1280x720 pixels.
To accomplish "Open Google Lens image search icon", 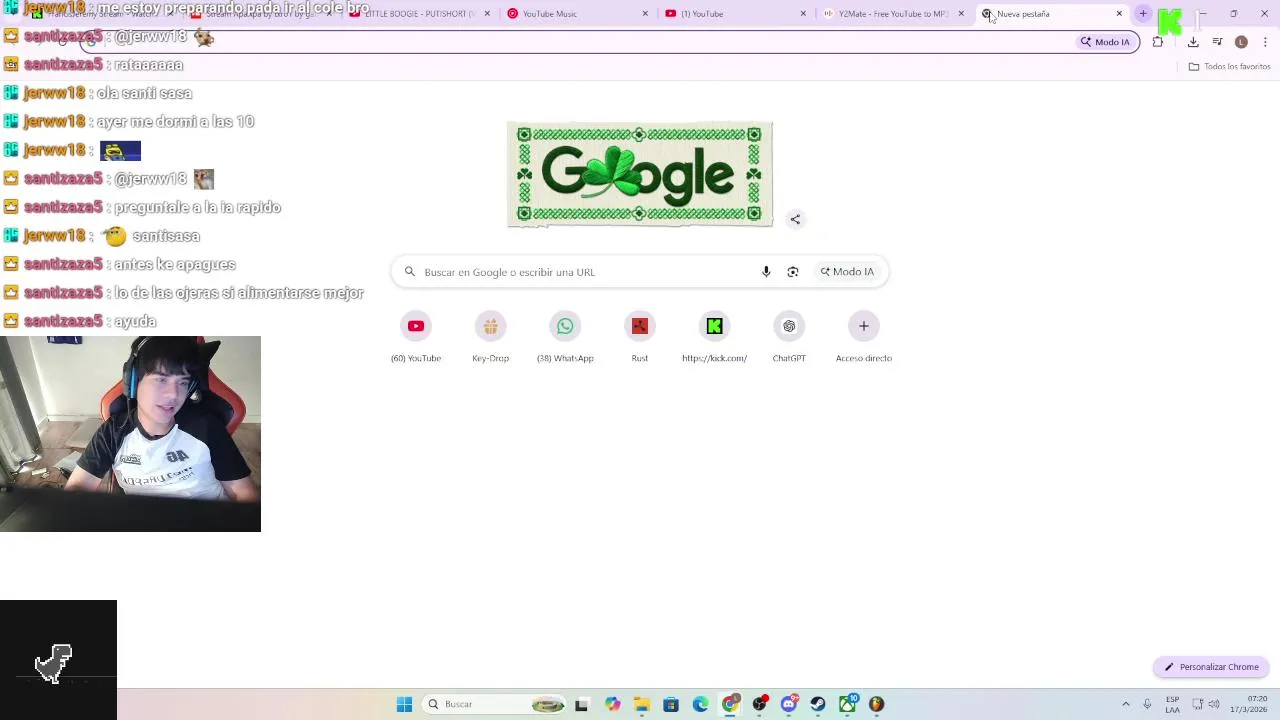I will tap(793, 272).
